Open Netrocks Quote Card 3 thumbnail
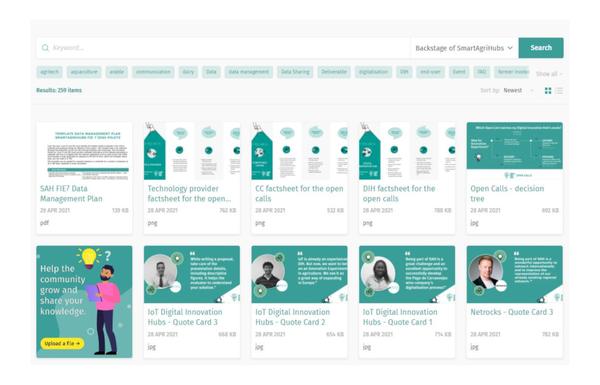This screenshot has height=385, width=600. [514, 274]
